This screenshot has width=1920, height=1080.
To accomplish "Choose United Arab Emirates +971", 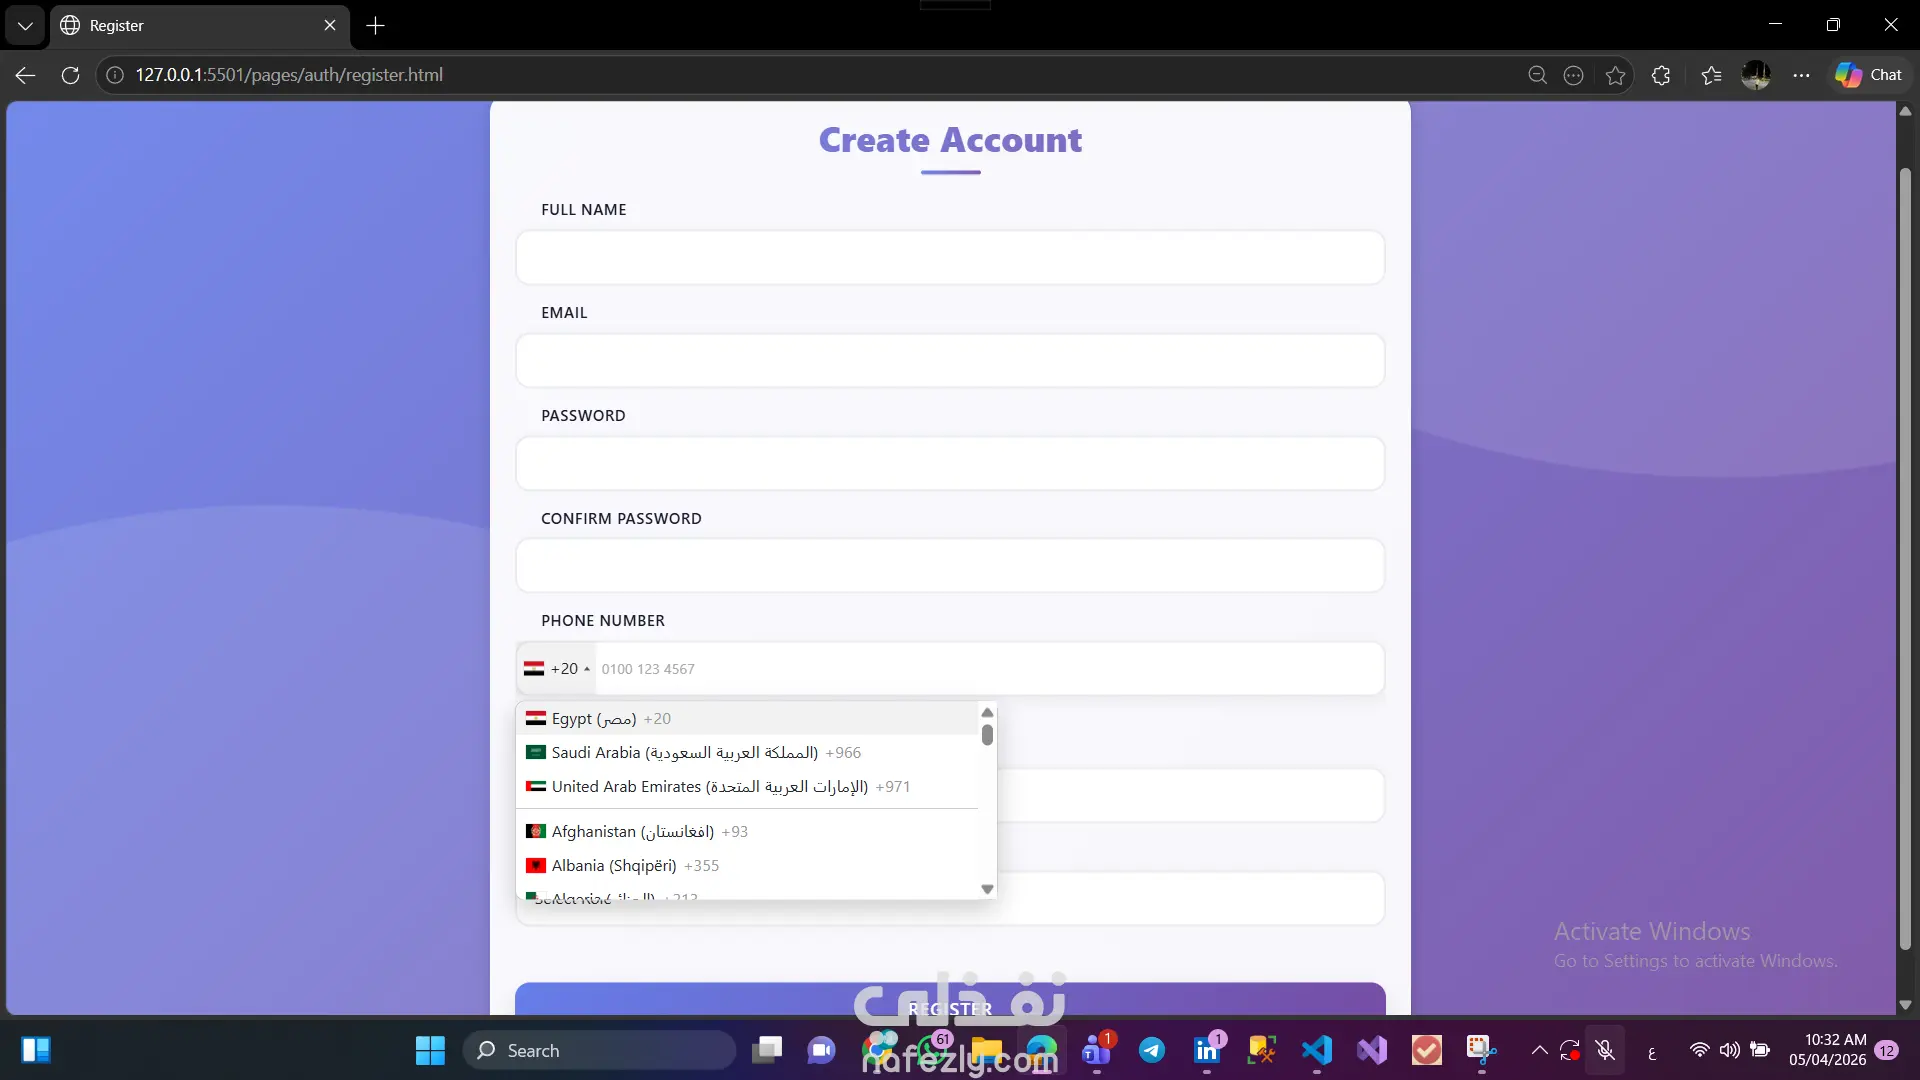I will point(747,787).
